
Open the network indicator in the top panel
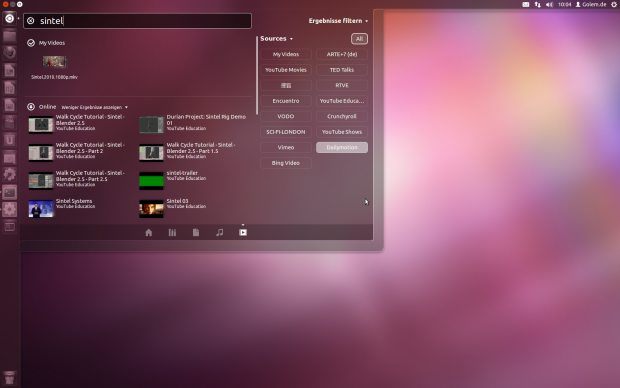click(x=537, y=4)
